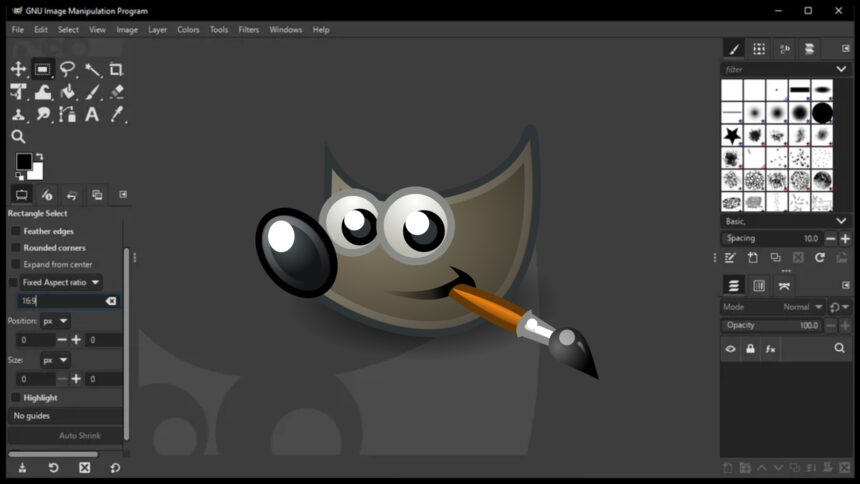The width and height of the screenshot is (860, 484).
Task: Select the star-shaped brush thumbnail
Action: pos(732,134)
